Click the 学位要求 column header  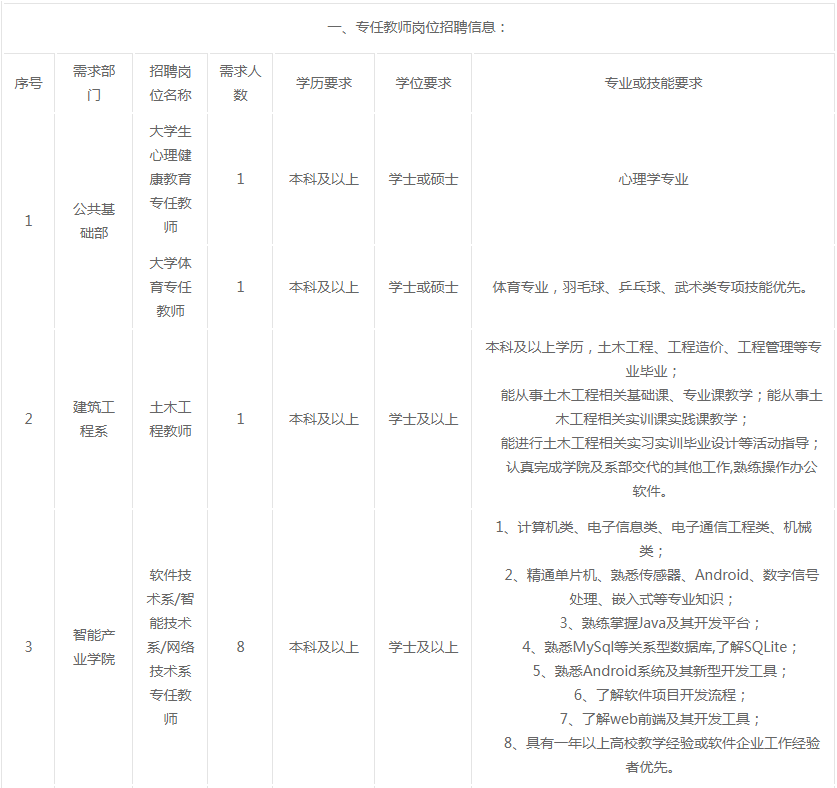(x=423, y=83)
